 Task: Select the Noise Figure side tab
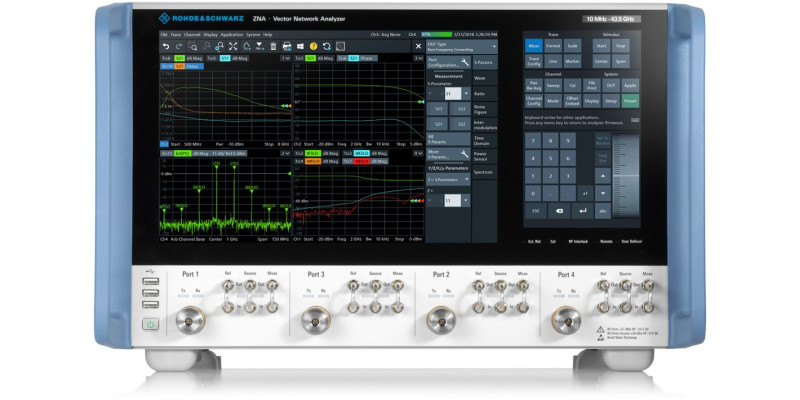click(x=478, y=109)
